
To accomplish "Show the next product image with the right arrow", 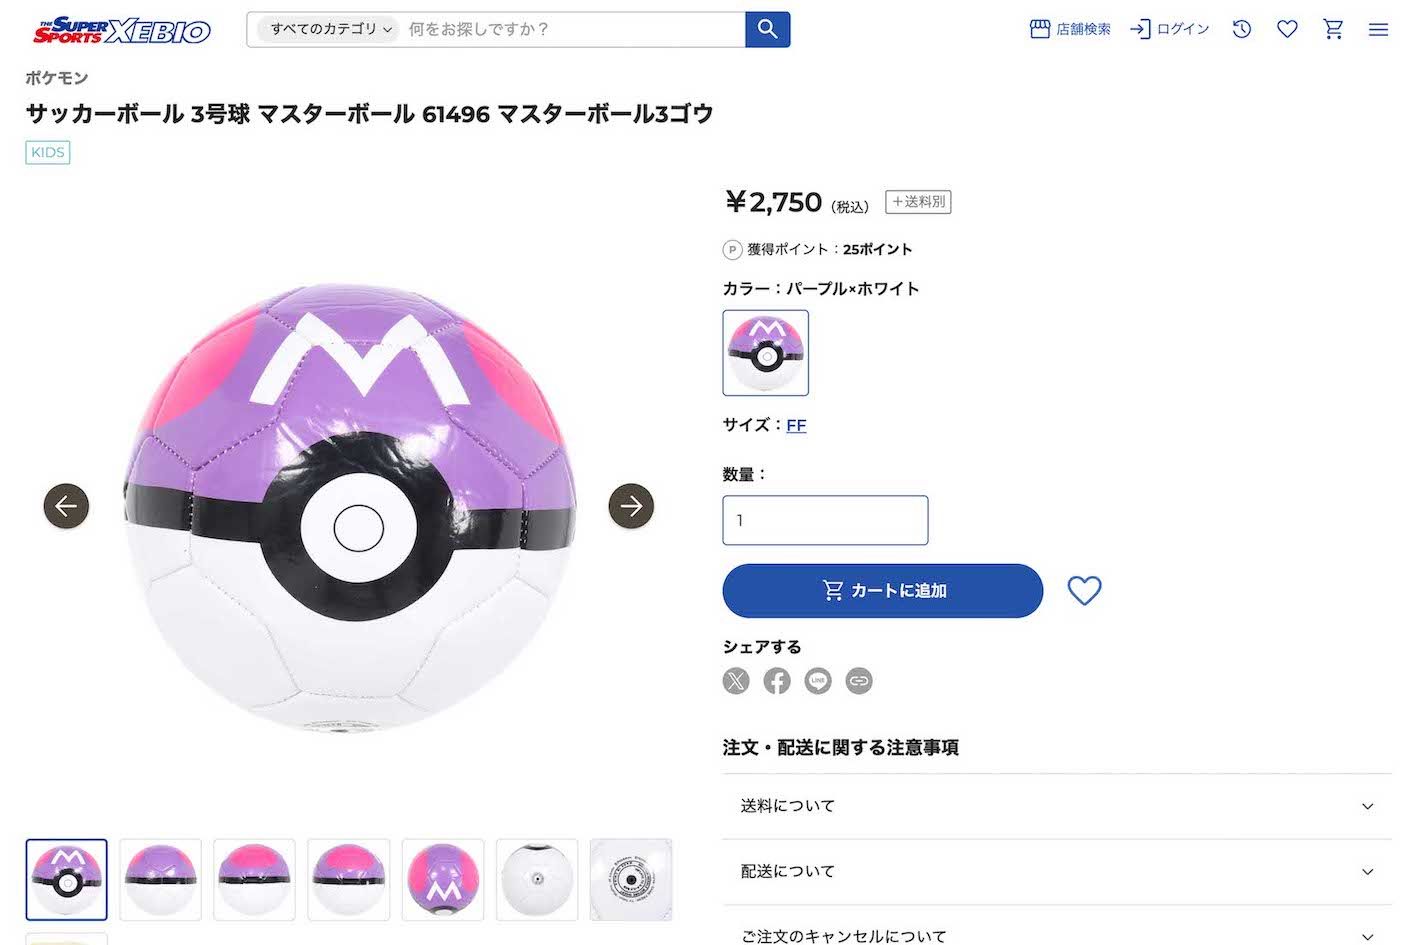I will click(630, 507).
